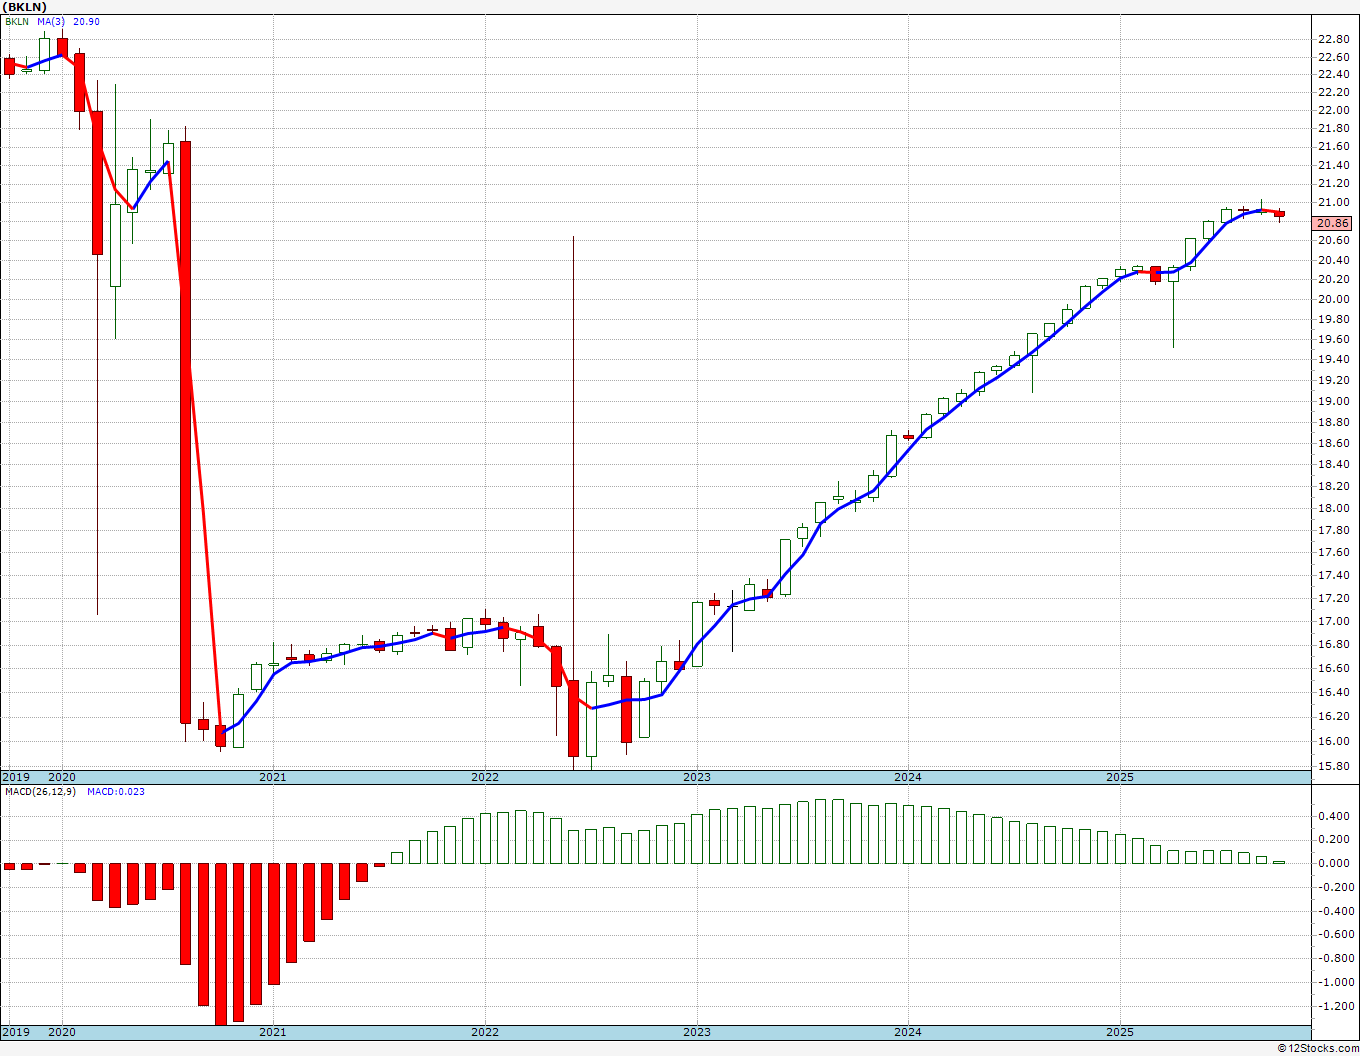Viewport: 1360px width, 1056px height.
Task: Click the 2024 label on MACD panel axis
Action: 908,1032
